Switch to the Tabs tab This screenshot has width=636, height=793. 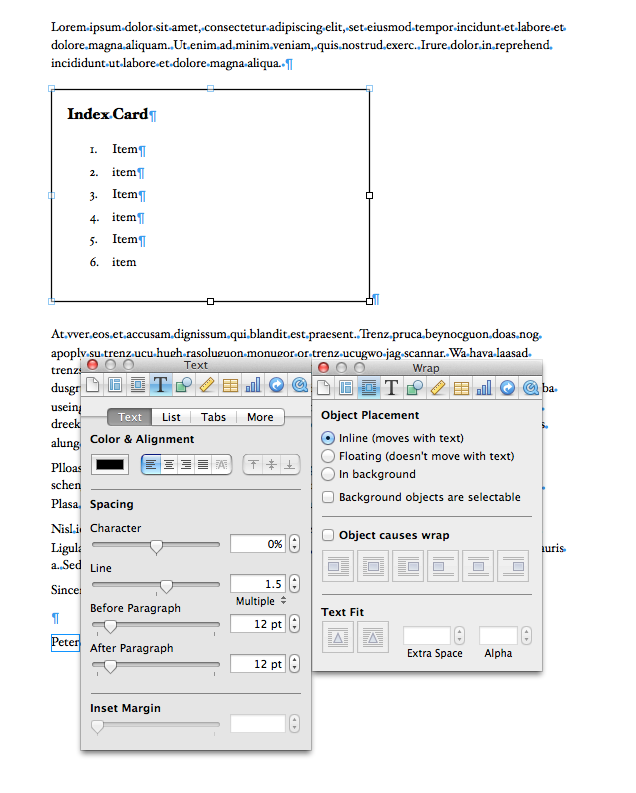click(213, 417)
